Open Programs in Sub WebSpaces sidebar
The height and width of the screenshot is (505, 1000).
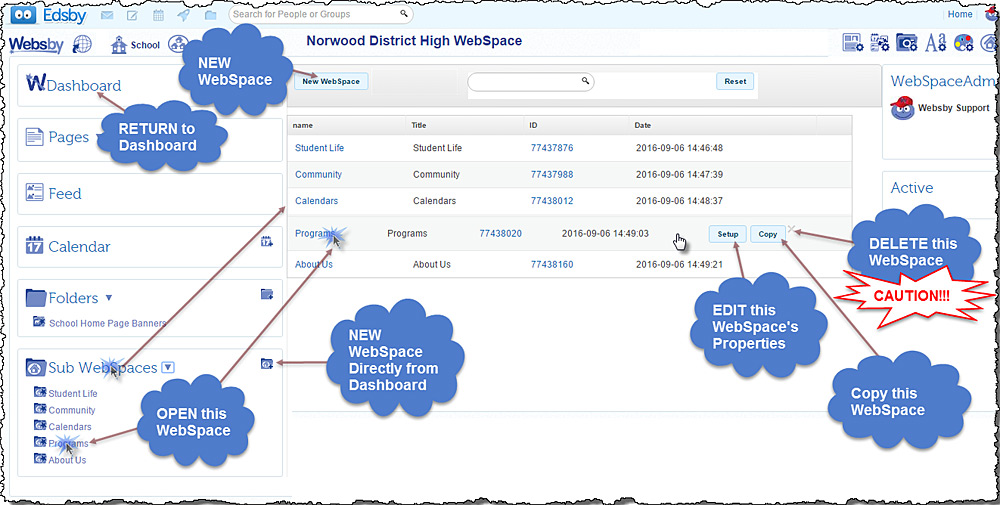click(68, 443)
